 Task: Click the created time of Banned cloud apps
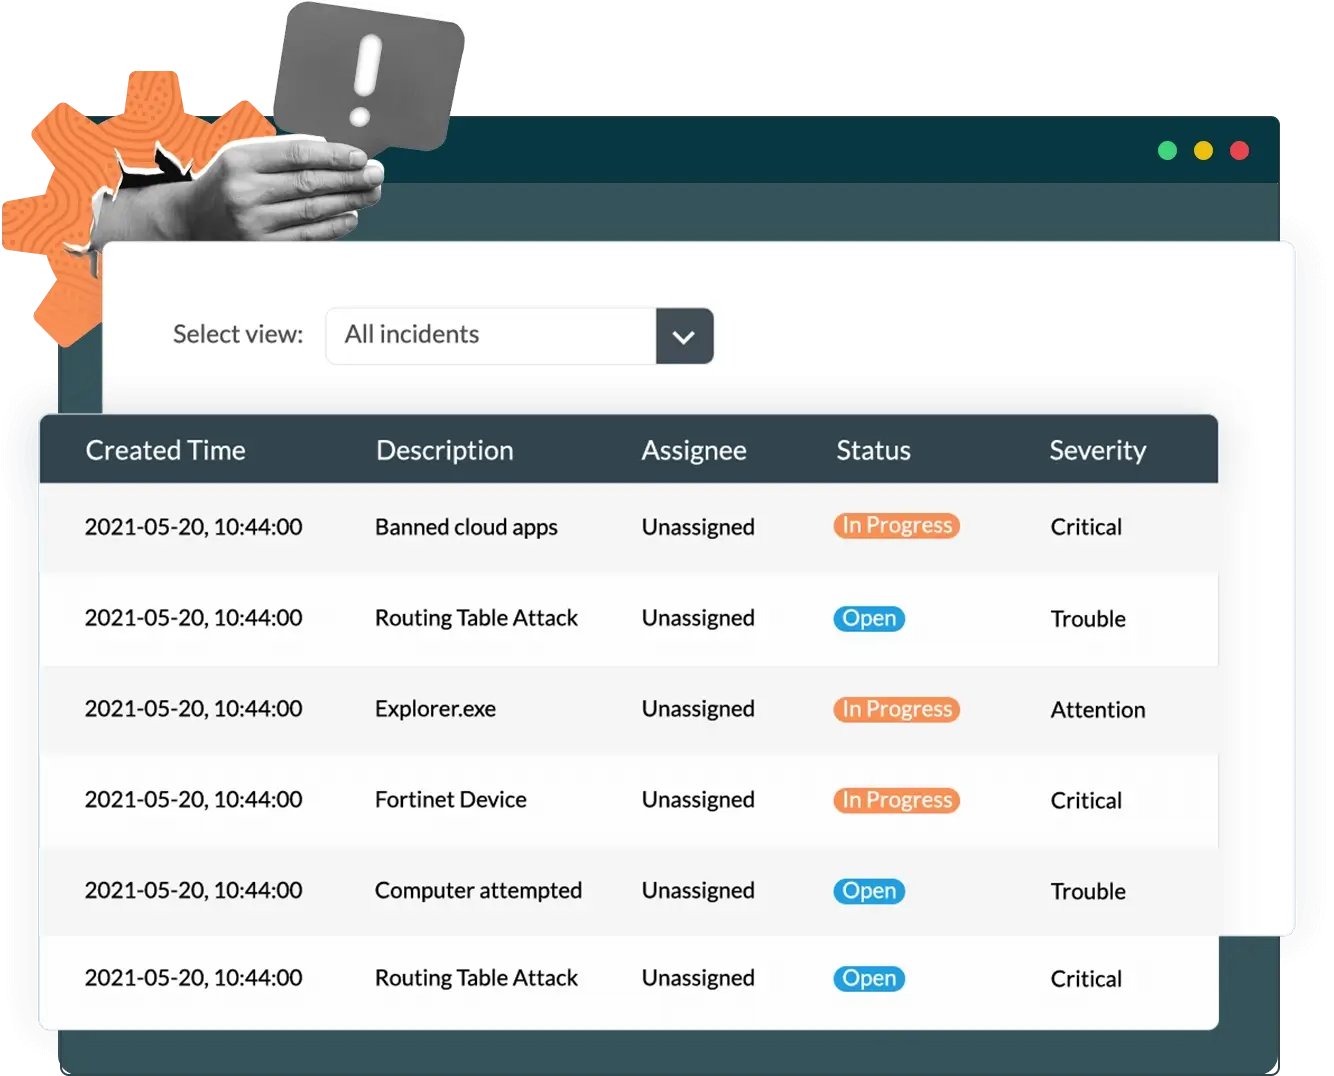[x=193, y=527]
